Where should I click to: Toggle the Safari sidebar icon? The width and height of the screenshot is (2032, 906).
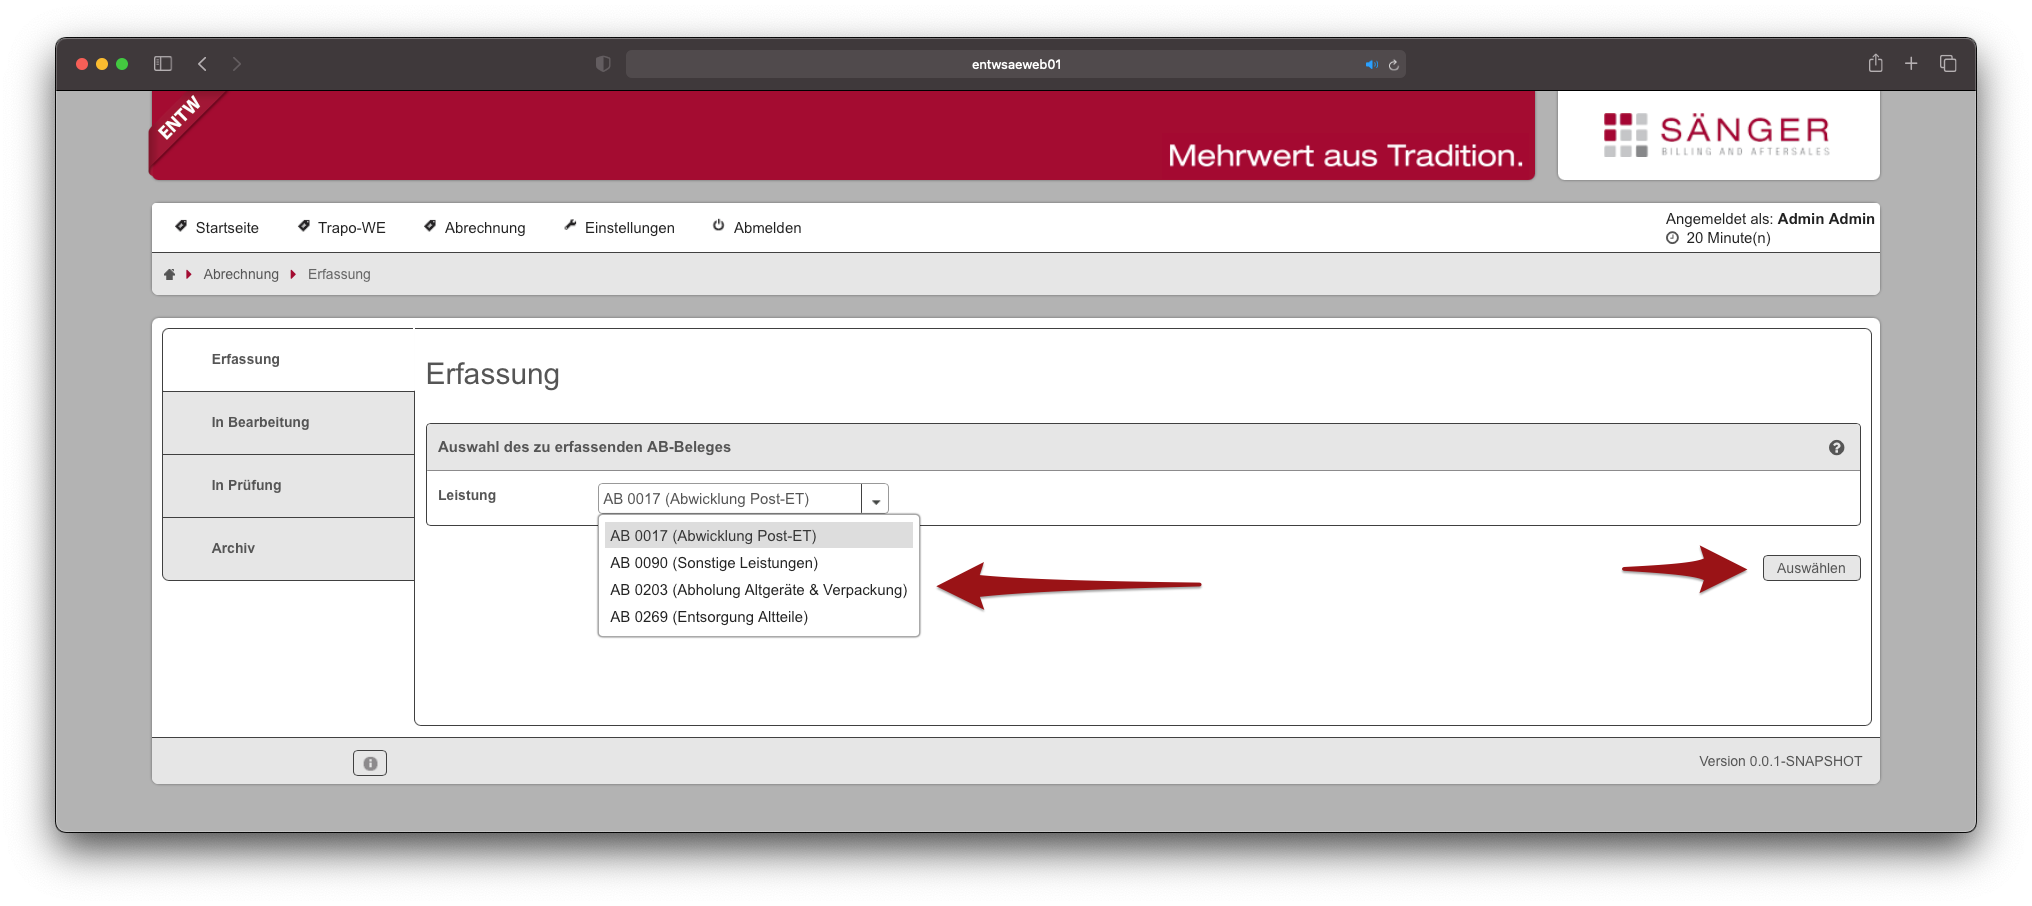tap(163, 64)
